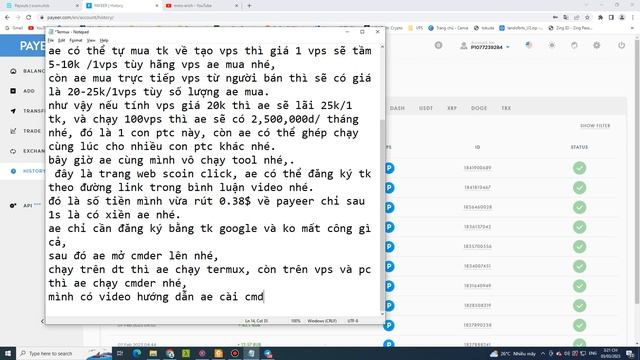The width and height of the screenshot is (640, 360).
Task: Switch to the PAYEER History browser tab
Action: [122, 6]
